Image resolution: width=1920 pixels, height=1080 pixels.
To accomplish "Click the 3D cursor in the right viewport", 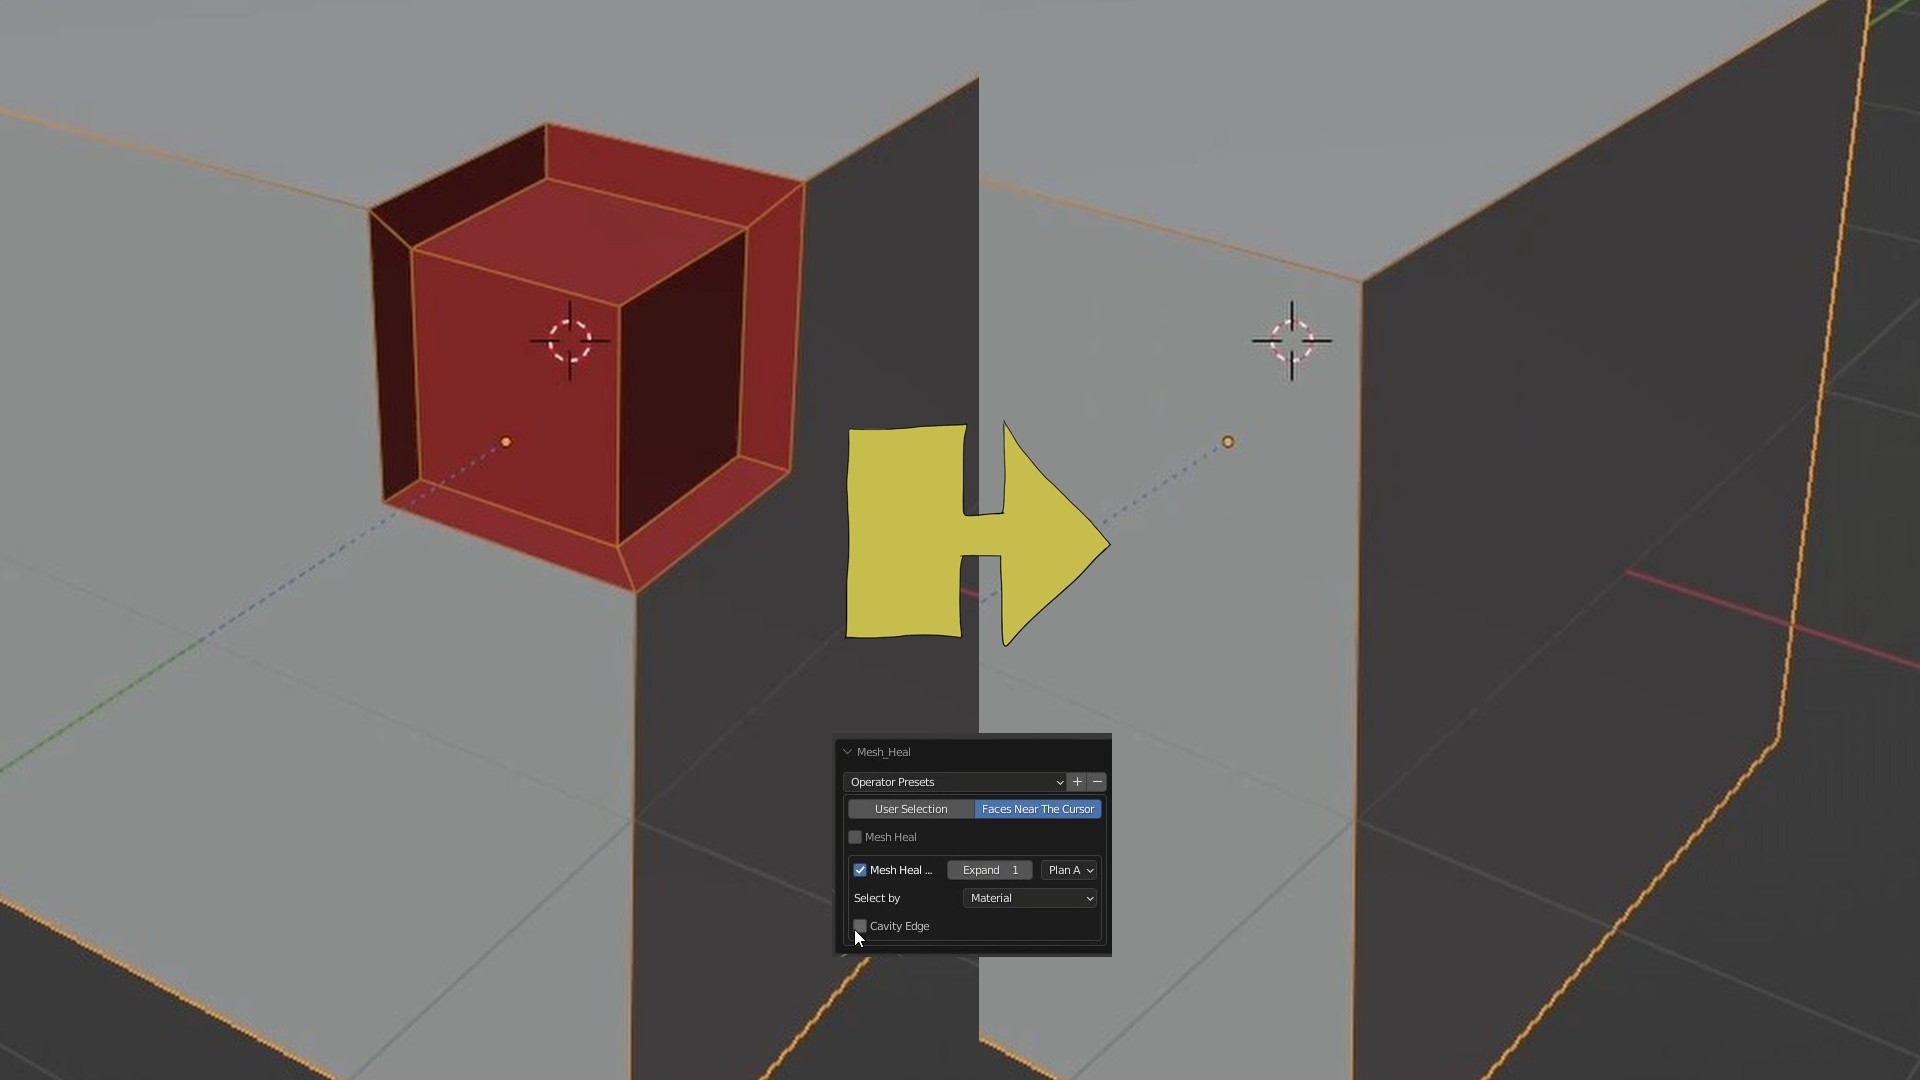I will click(x=1292, y=341).
